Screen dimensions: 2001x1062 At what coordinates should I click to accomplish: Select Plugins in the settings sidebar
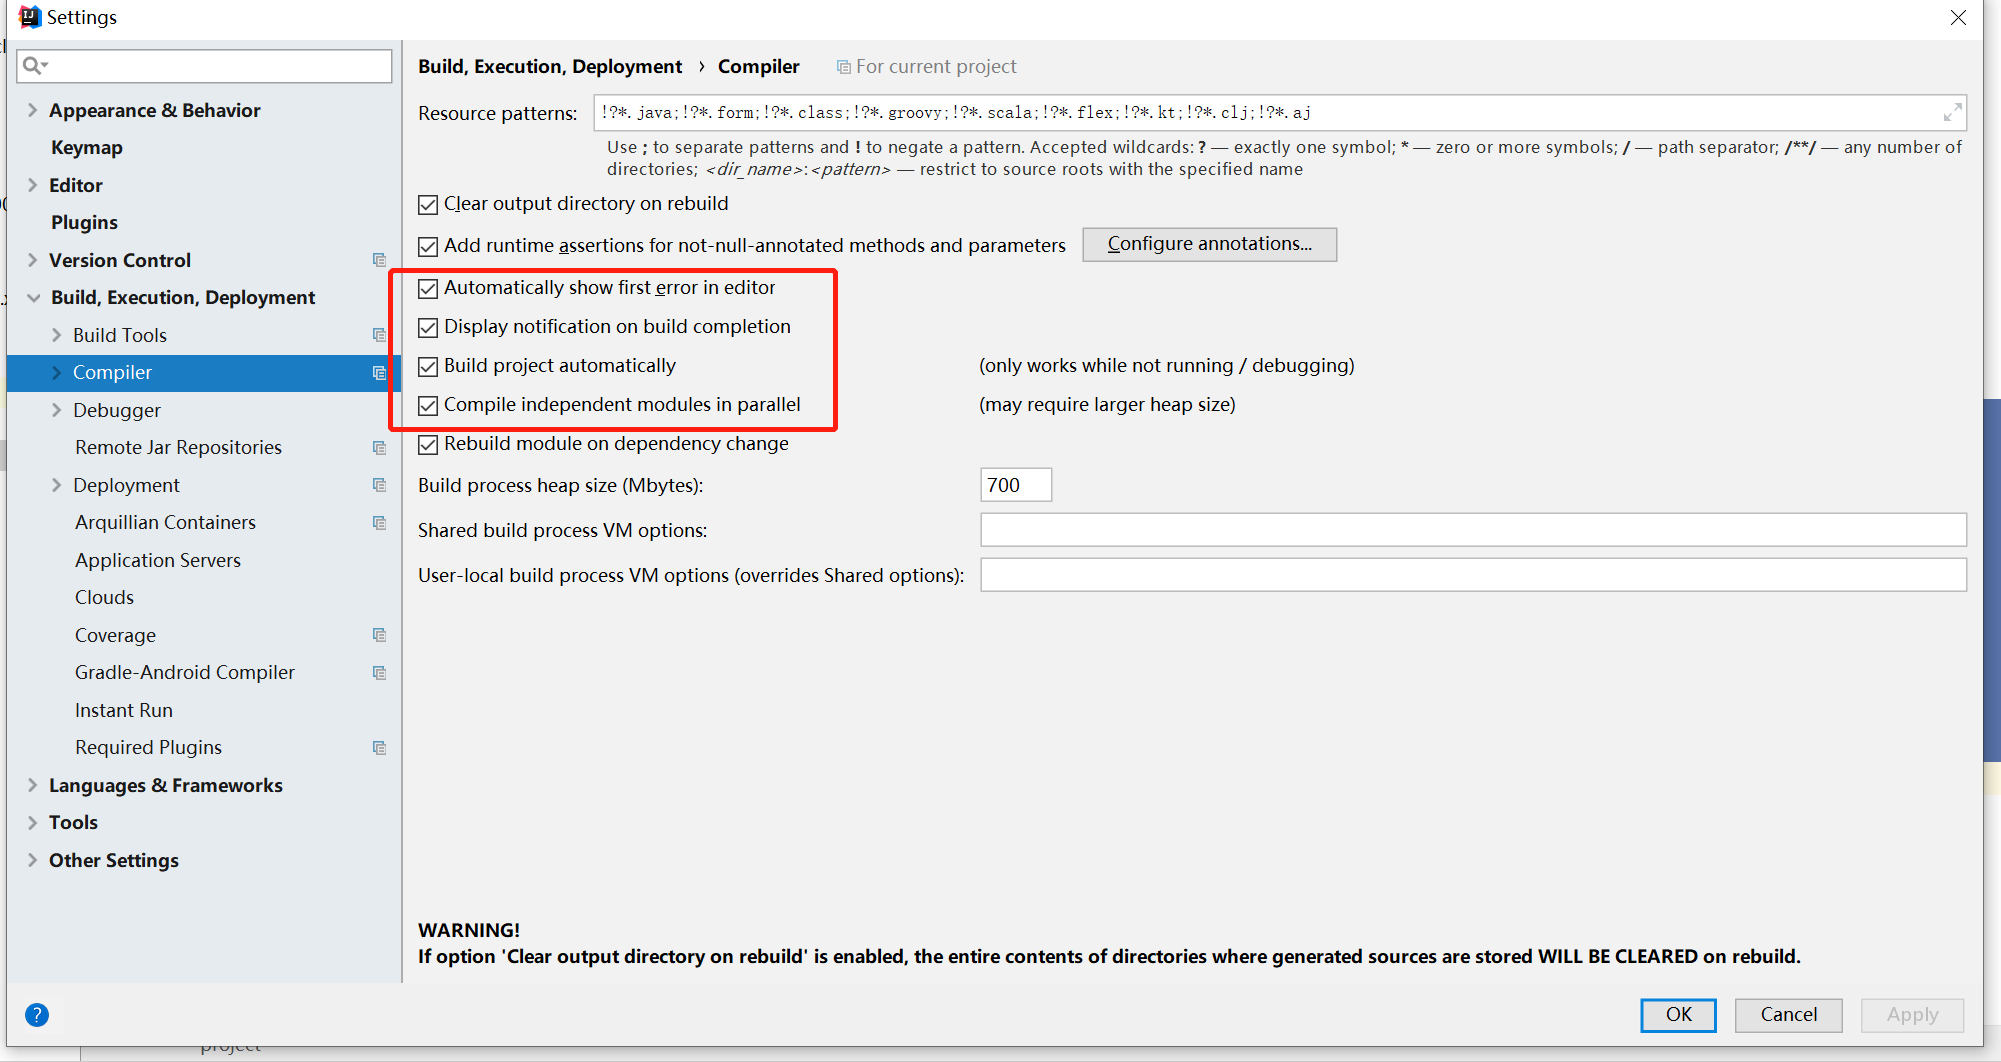tap(84, 222)
